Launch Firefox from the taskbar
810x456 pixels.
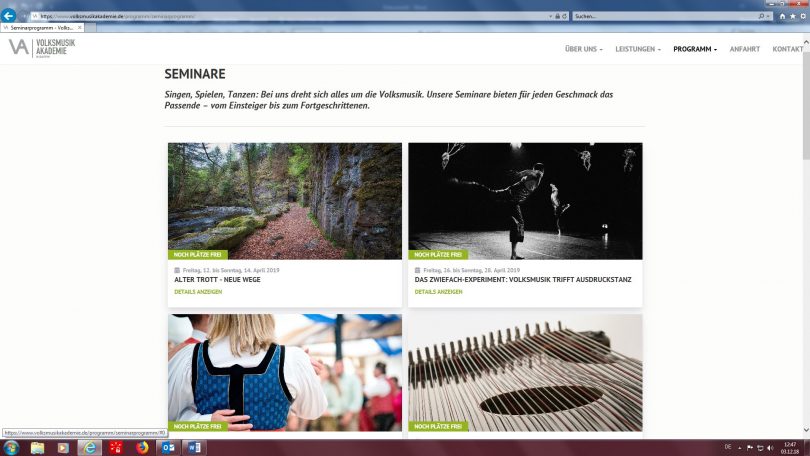click(x=142, y=447)
